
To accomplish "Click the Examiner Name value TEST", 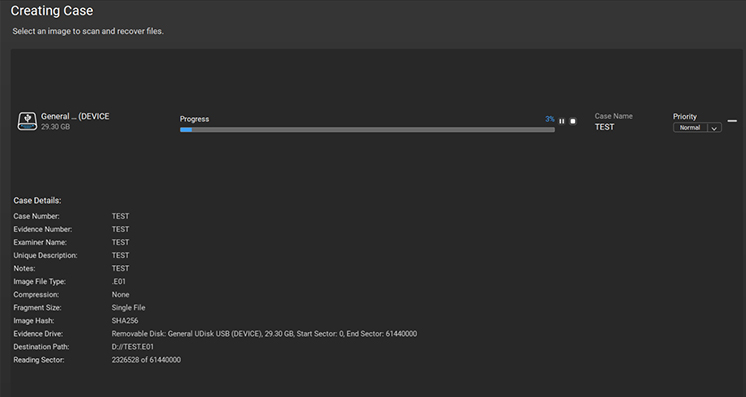I will coord(120,242).
